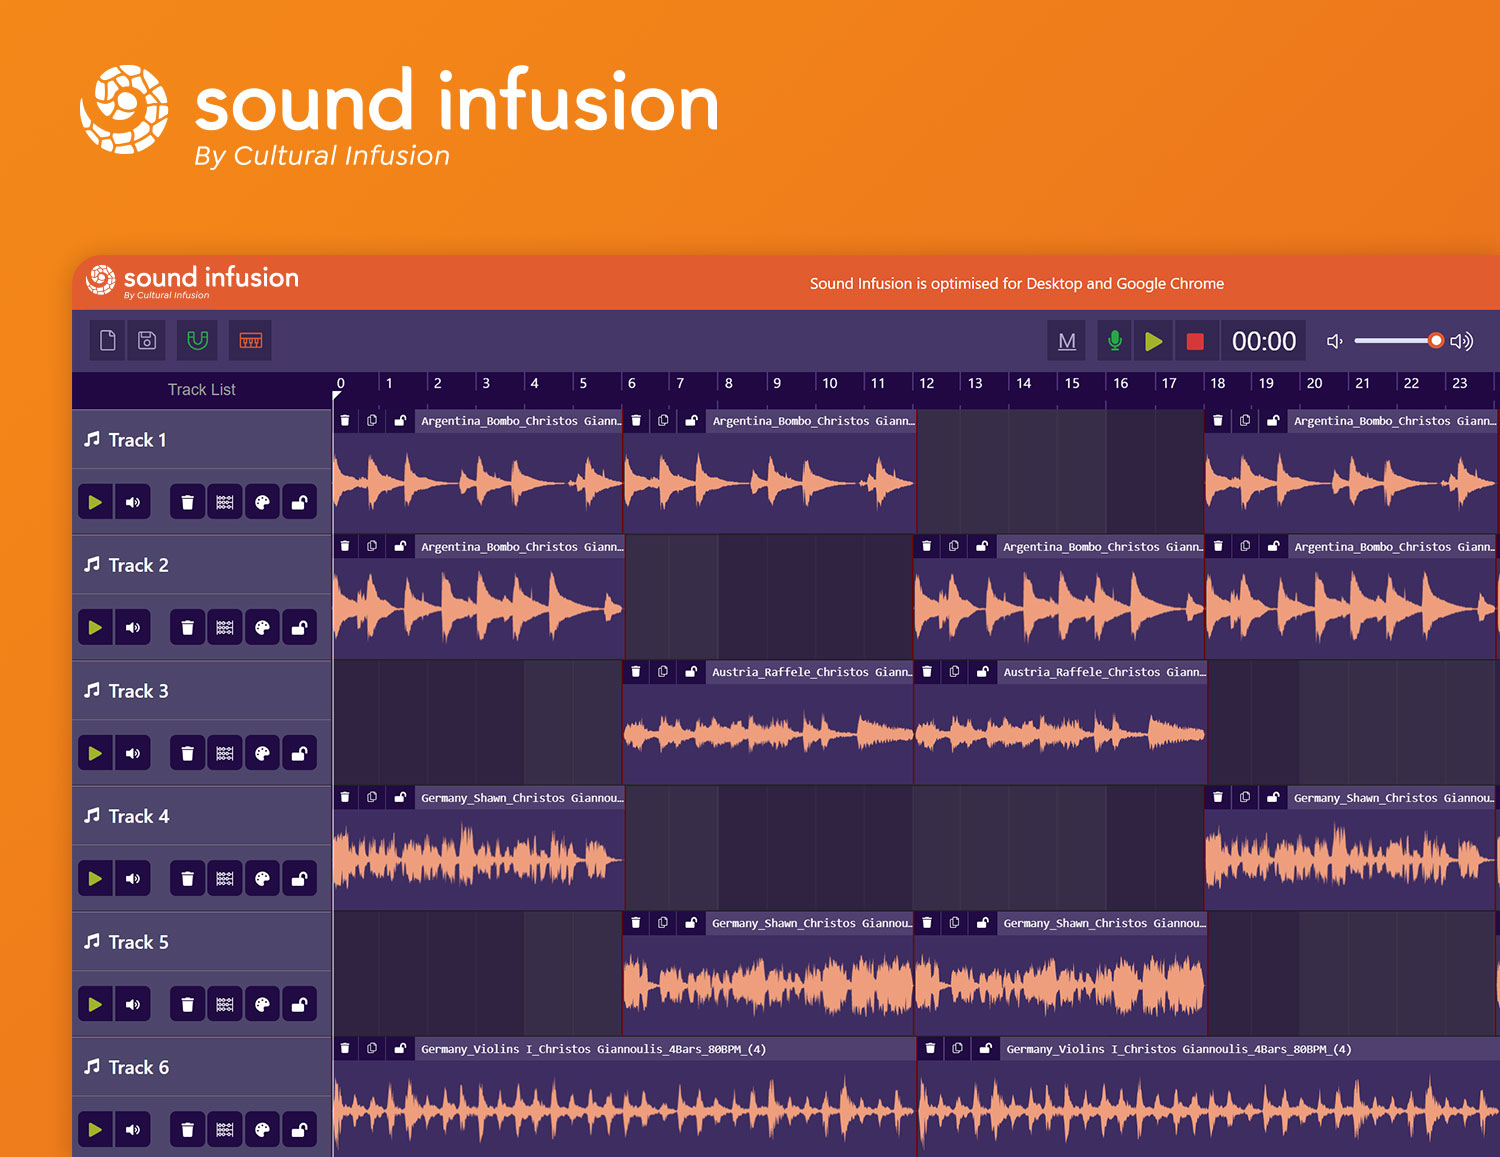Image resolution: width=1500 pixels, height=1157 pixels.
Task: Select second Austria_Raffele clip waveform on Track 3
Action: click(1060, 734)
